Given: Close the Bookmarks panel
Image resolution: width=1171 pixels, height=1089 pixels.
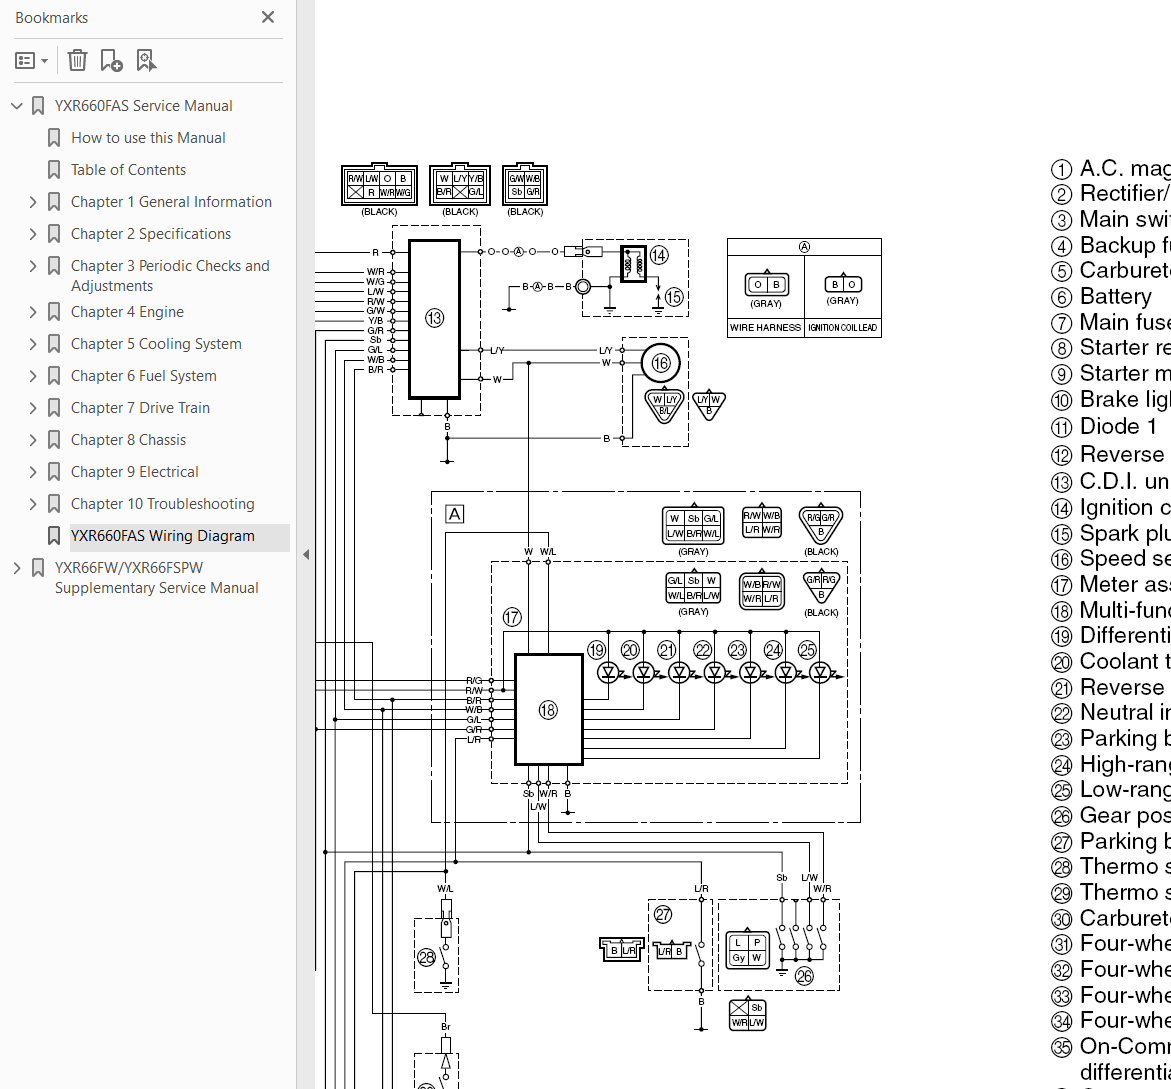Looking at the screenshot, I should point(267,17).
